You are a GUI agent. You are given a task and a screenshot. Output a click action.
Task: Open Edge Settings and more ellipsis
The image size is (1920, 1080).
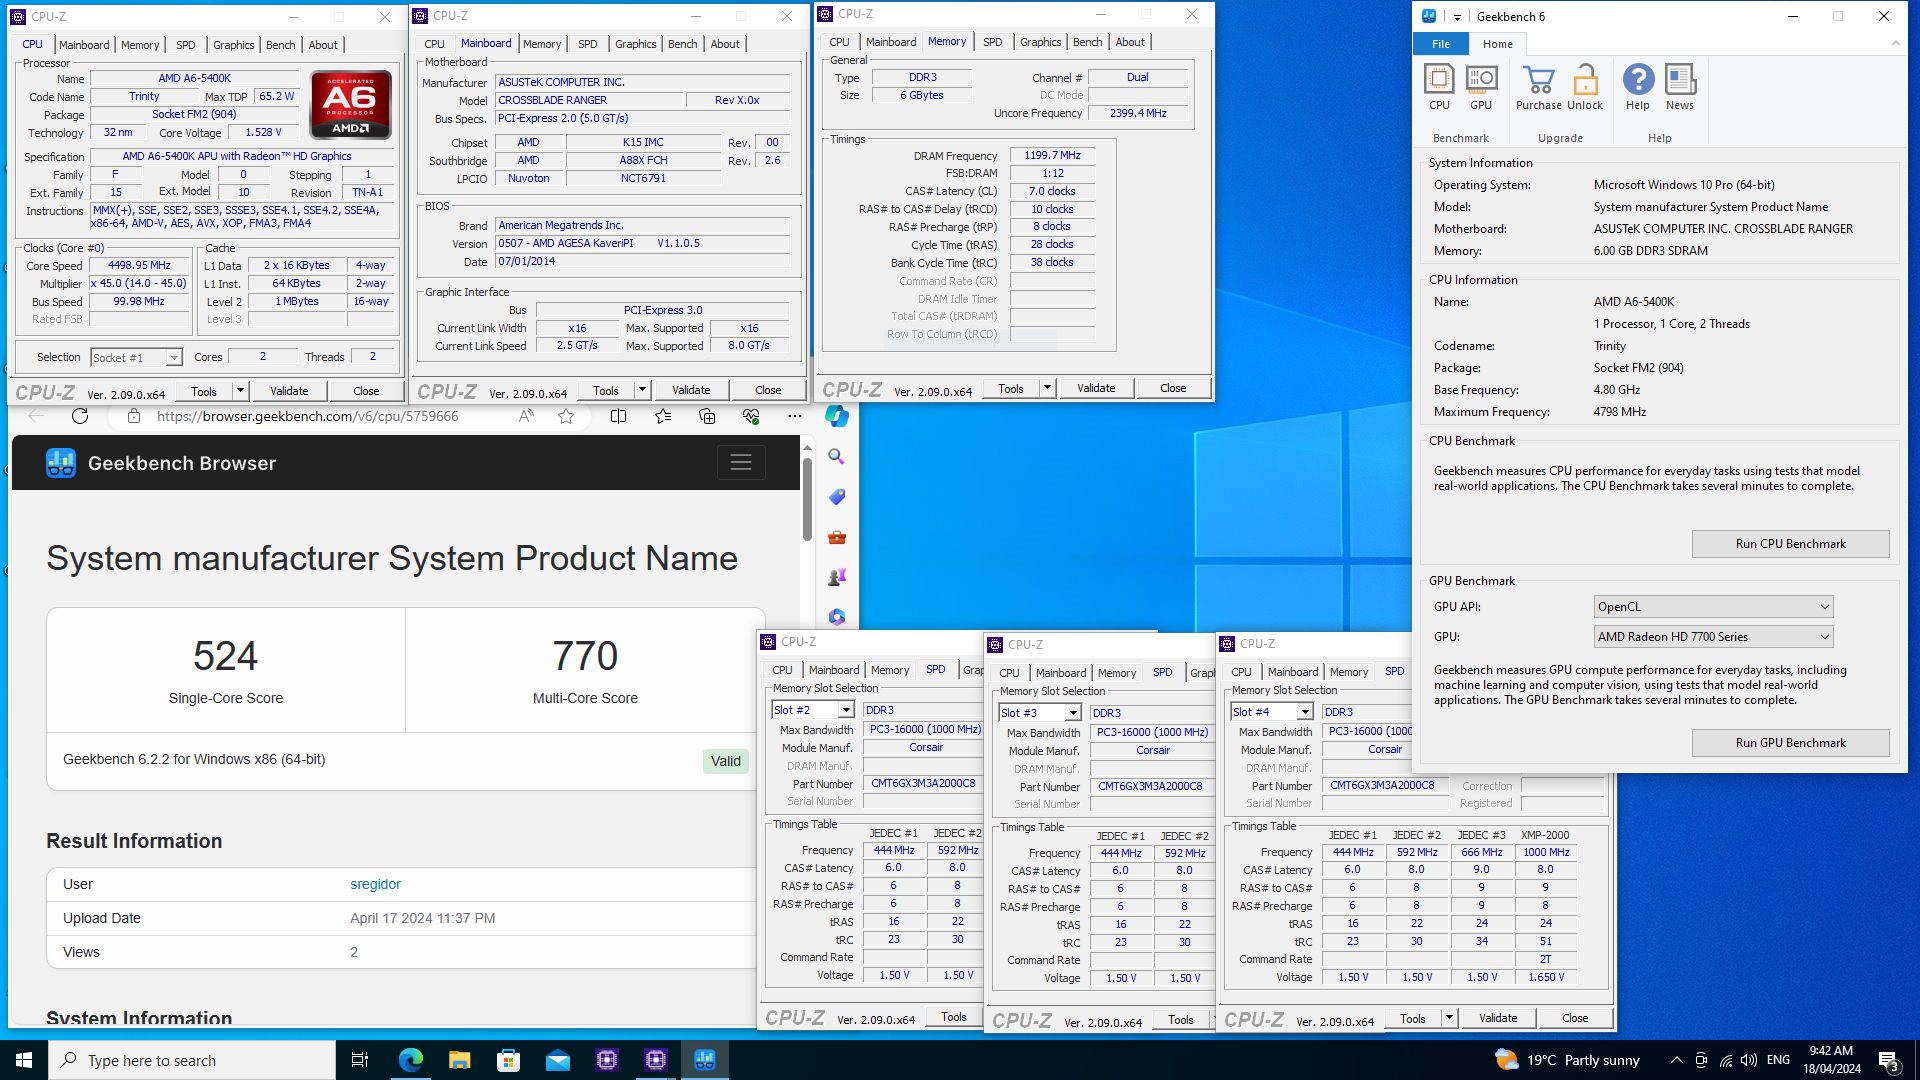point(794,416)
